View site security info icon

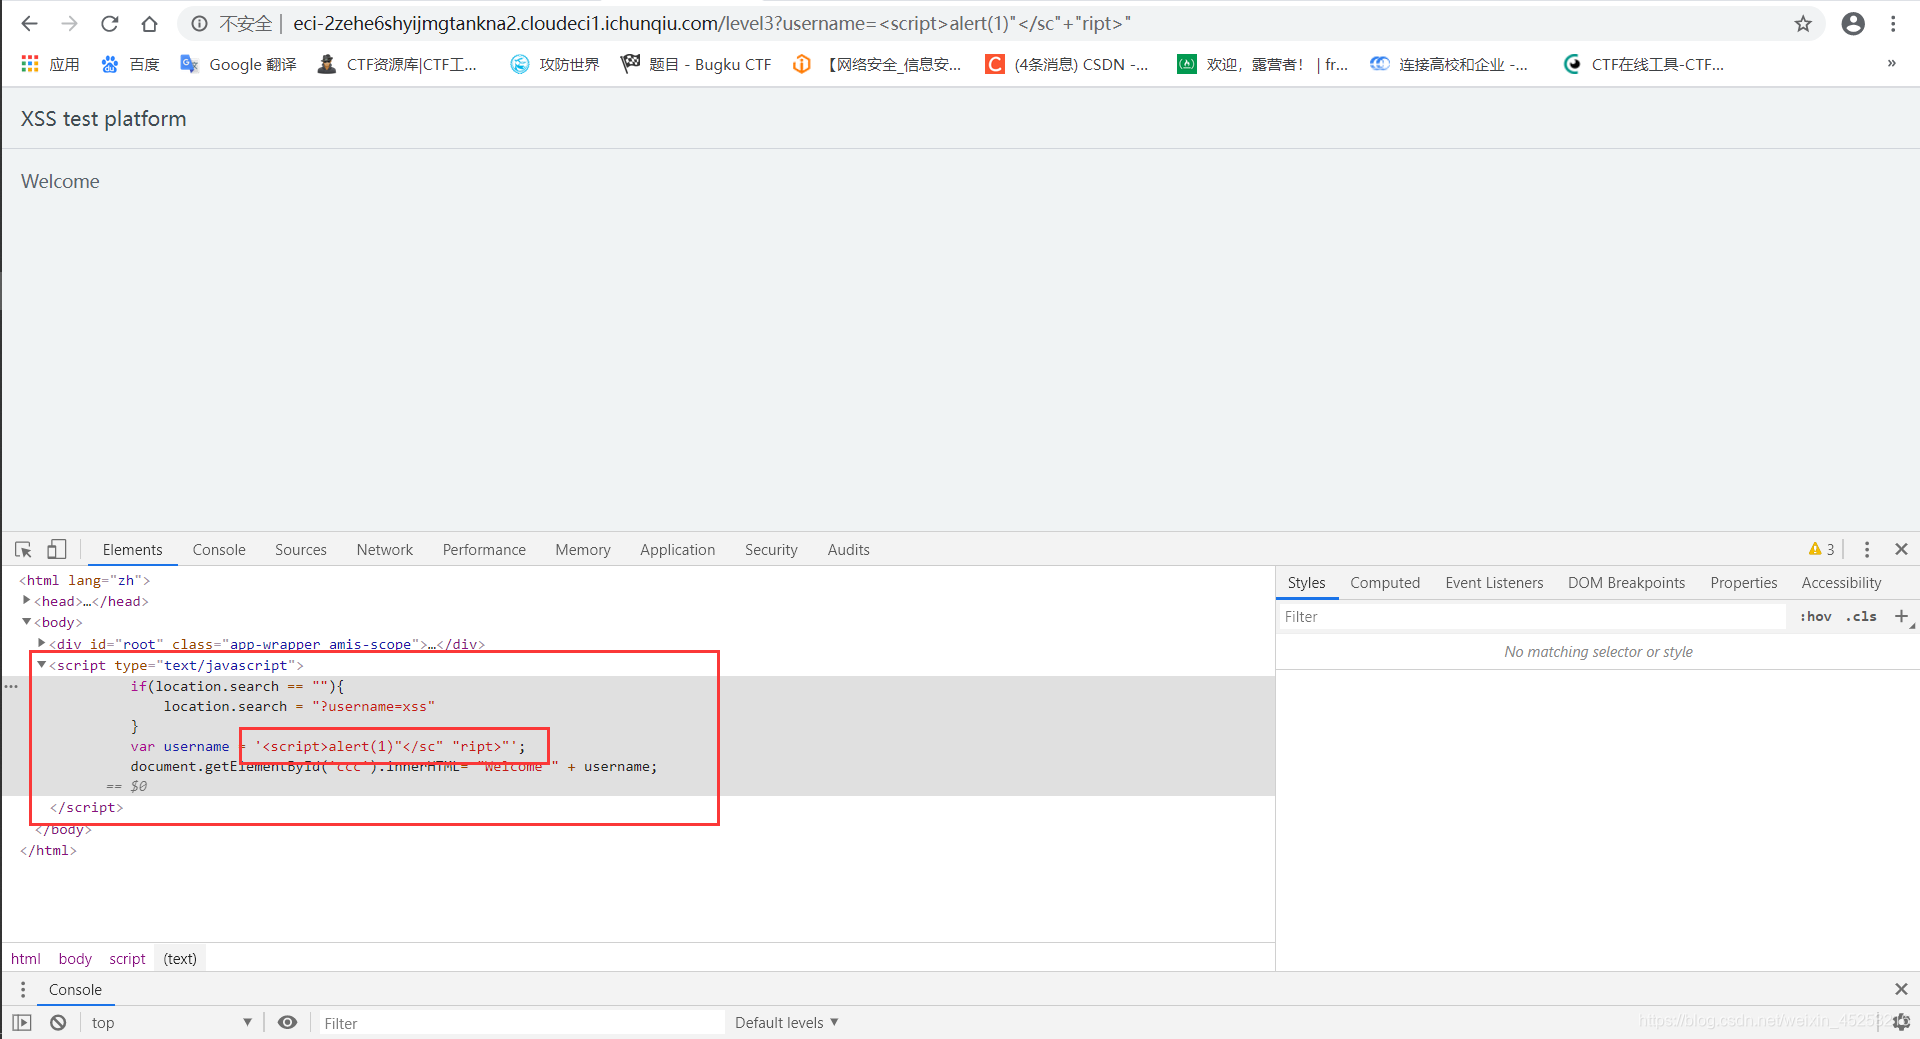200,24
